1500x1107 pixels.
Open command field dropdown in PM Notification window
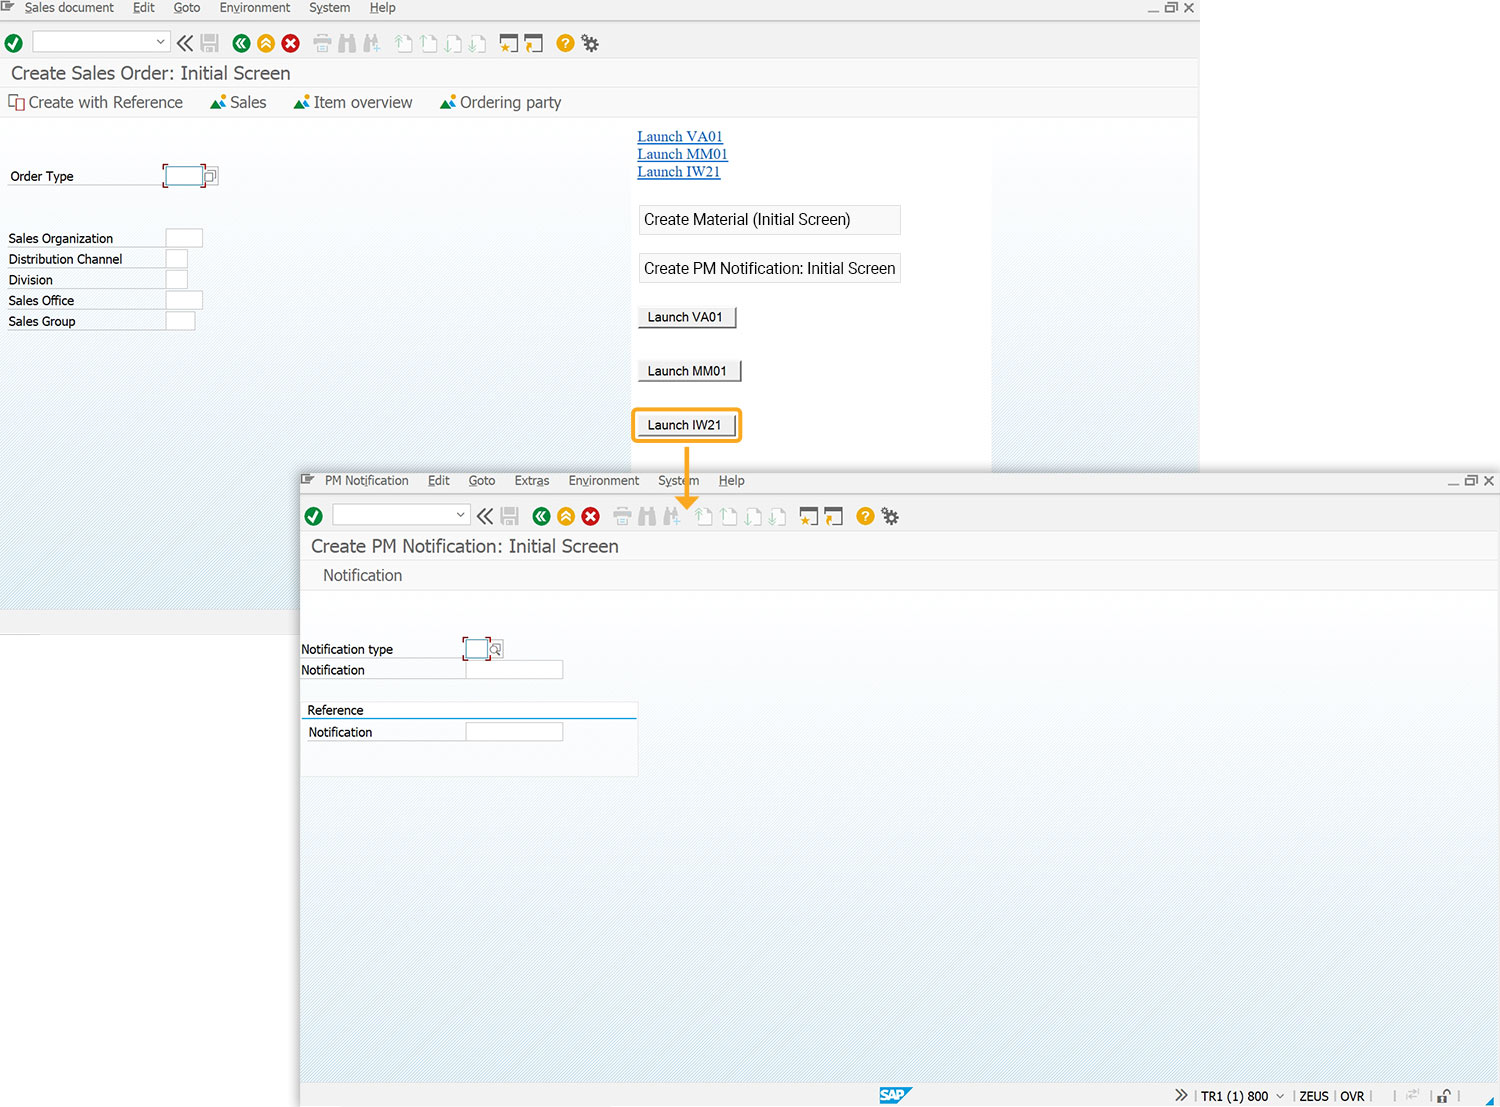[x=460, y=515]
